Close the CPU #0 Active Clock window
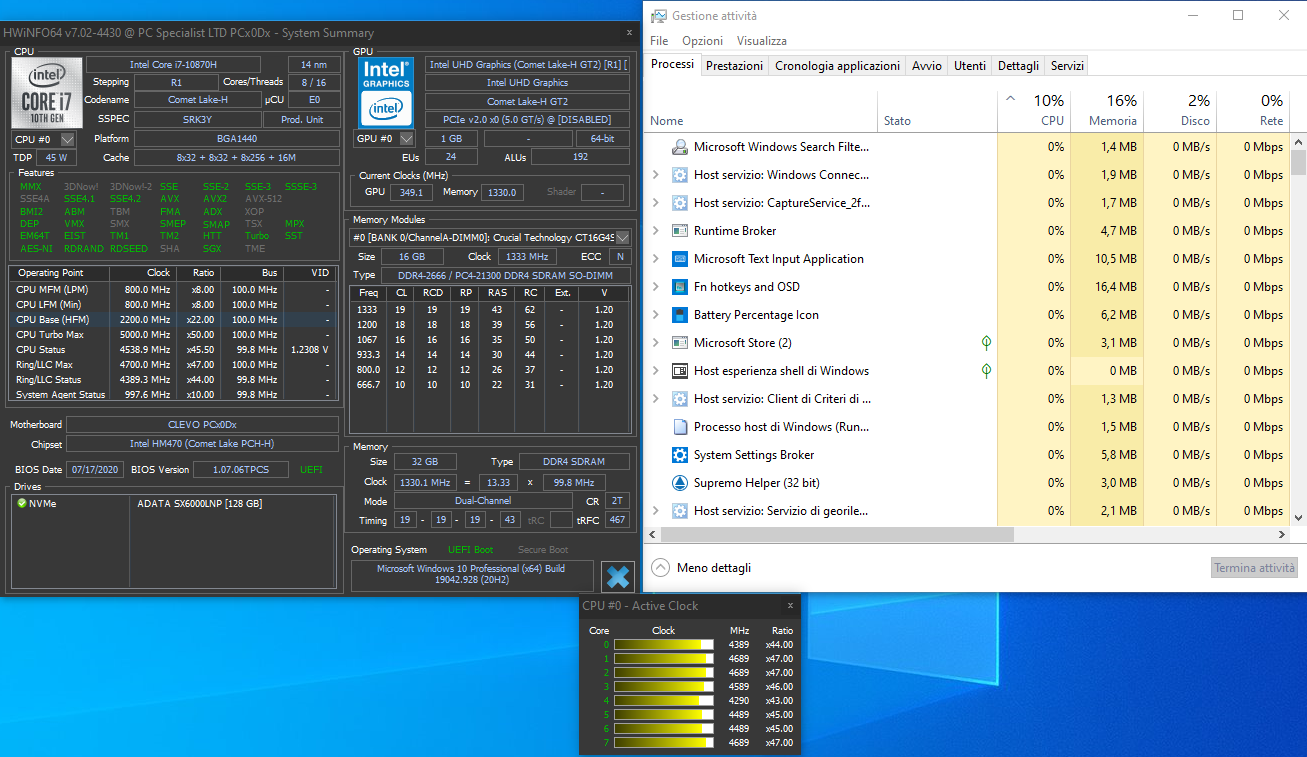This screenshot has width=1307, height=757. [x=790, y=605]
